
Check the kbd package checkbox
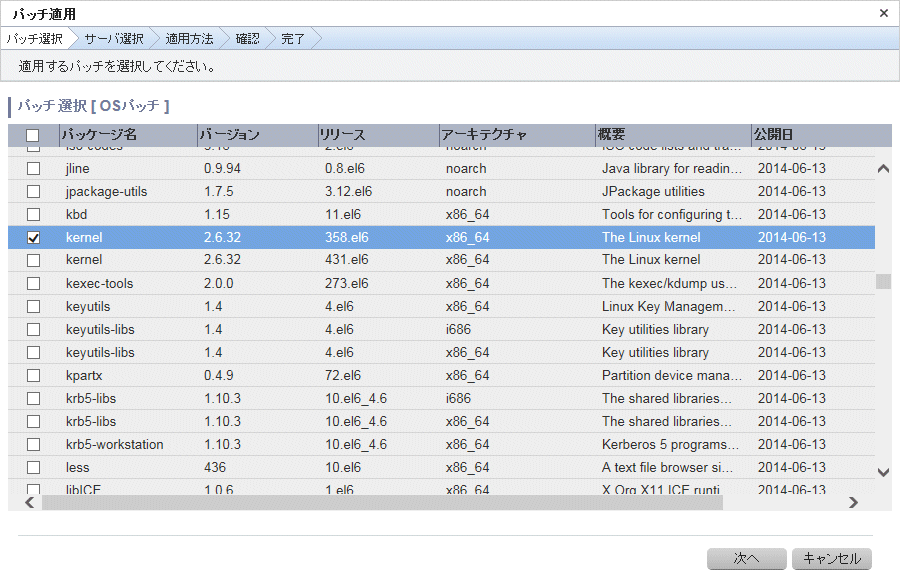click(x=33, y=215)
